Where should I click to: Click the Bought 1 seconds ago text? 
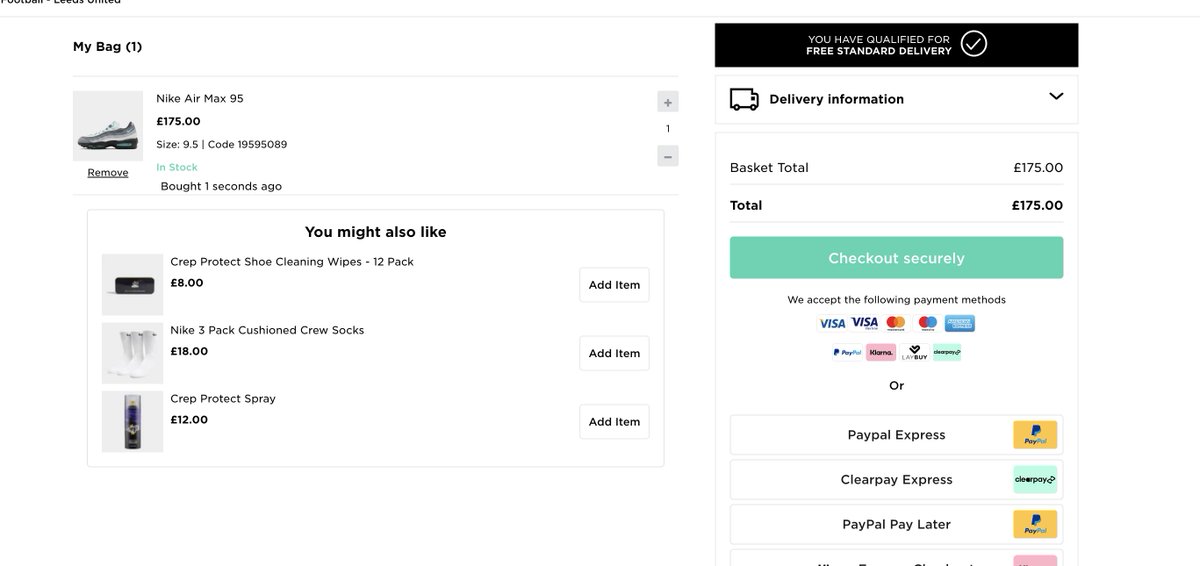pyautogui.click(x=221, y=186)
